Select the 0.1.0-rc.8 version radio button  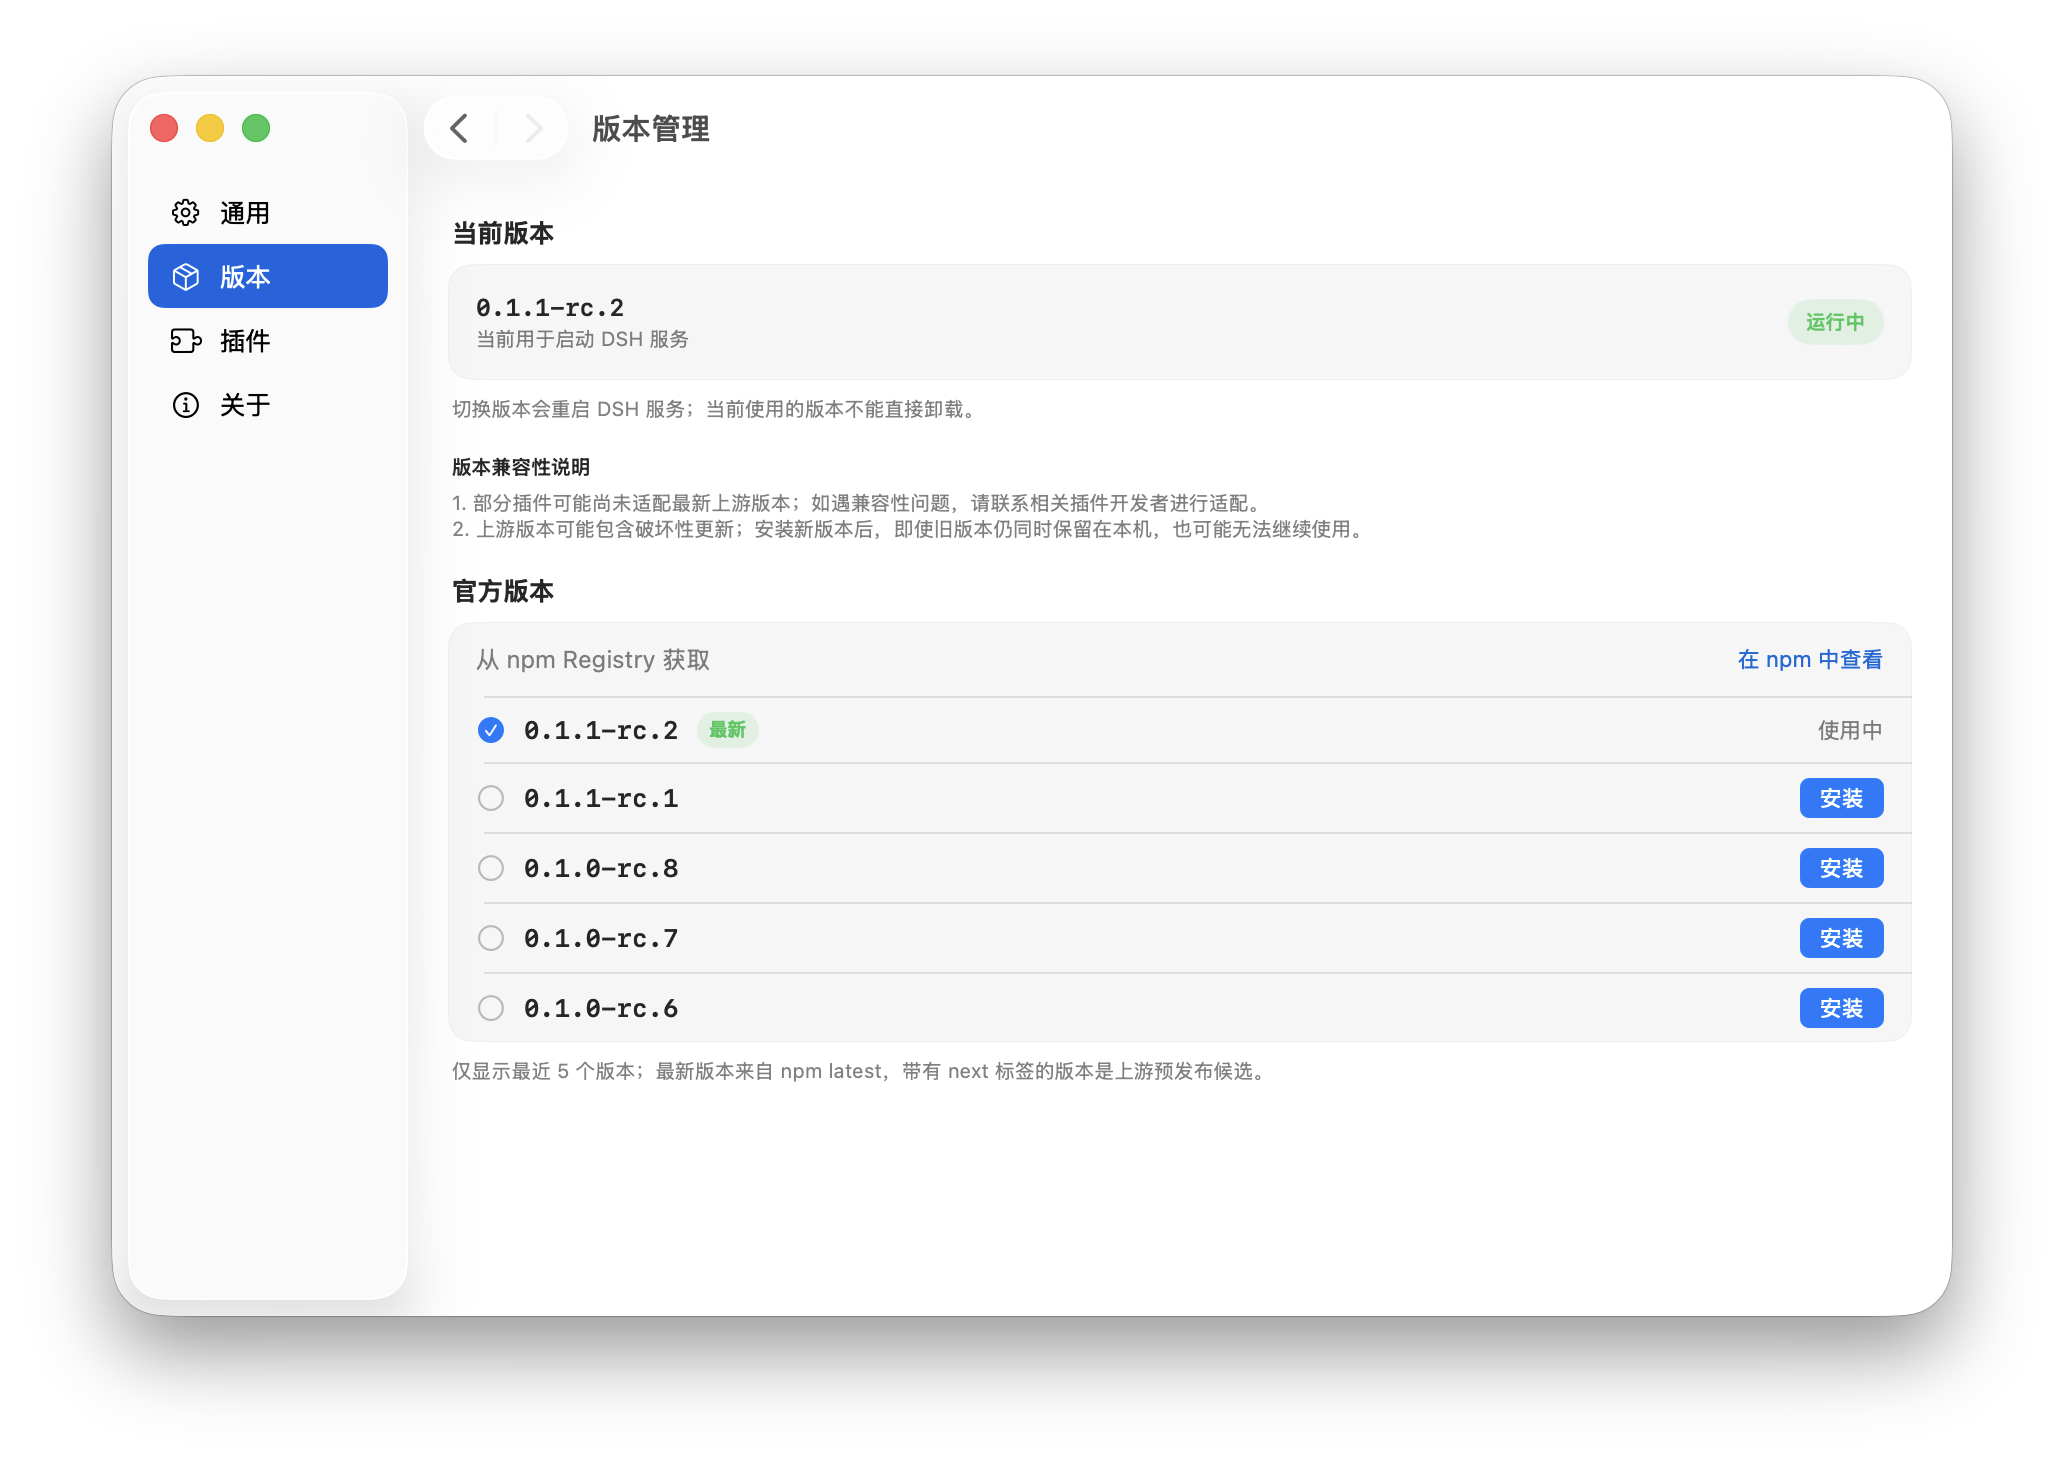click(491, 868)
